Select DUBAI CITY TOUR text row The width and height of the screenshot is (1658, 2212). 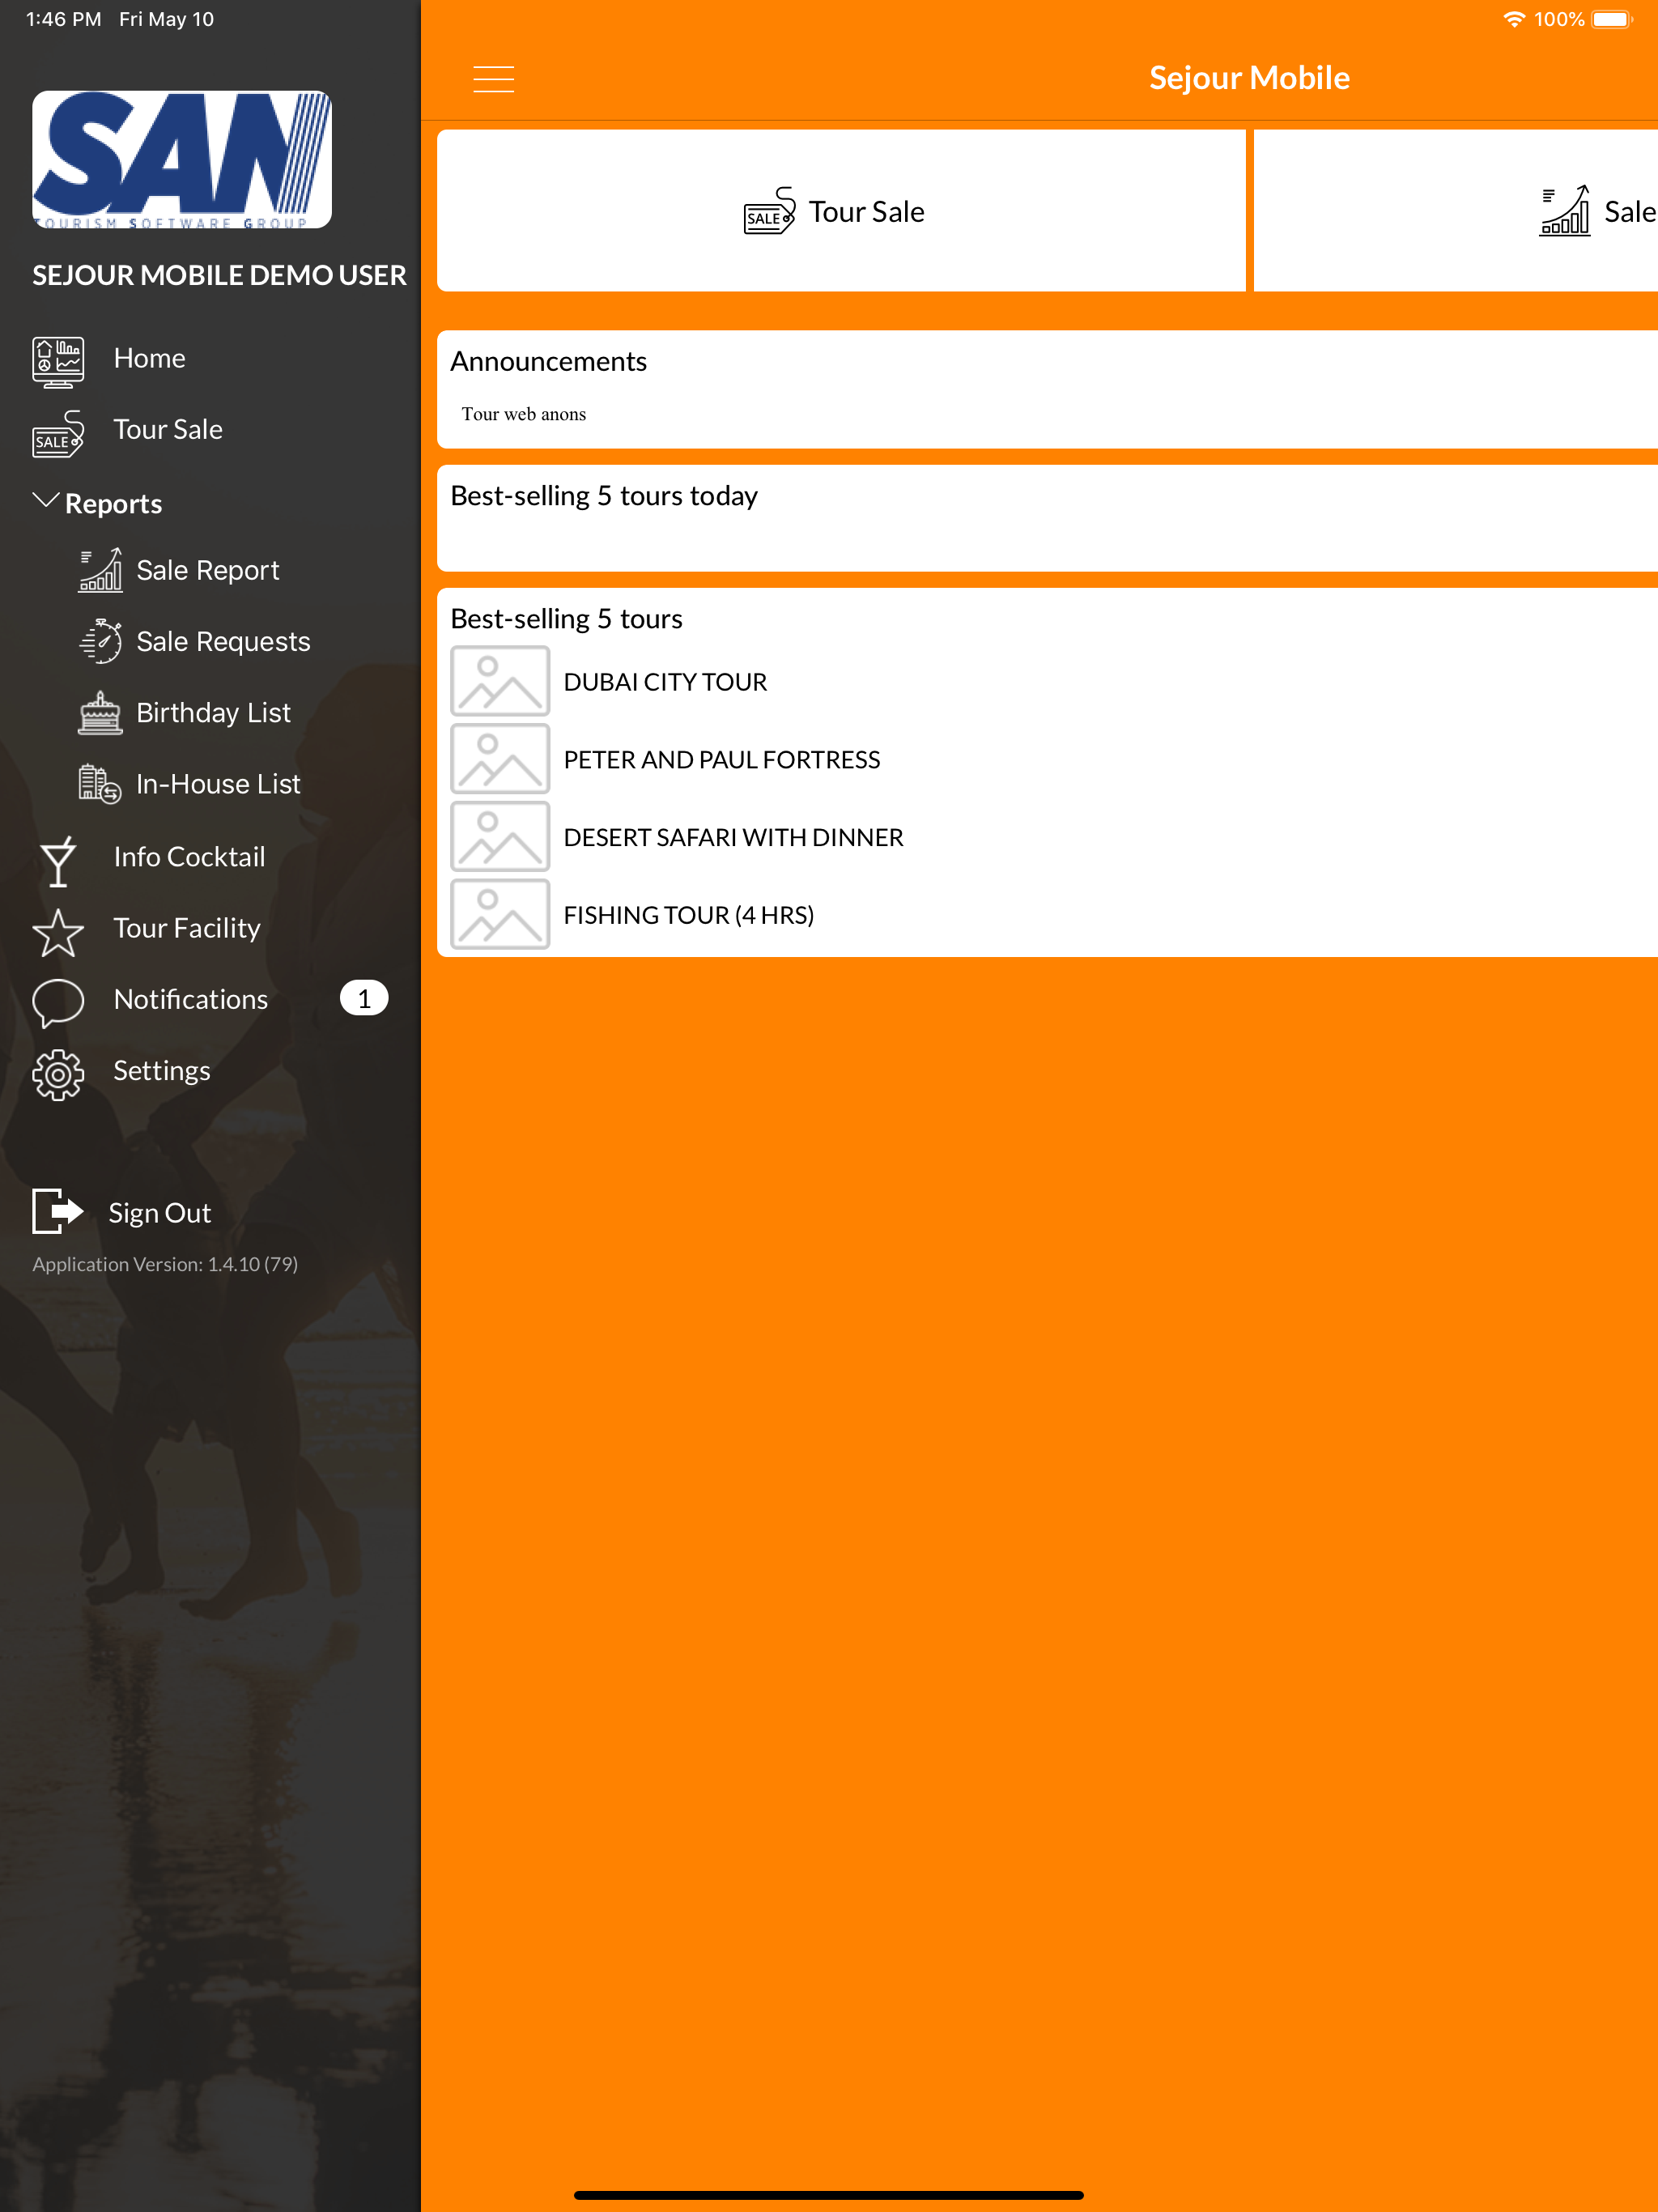click(x=665, y=682)
